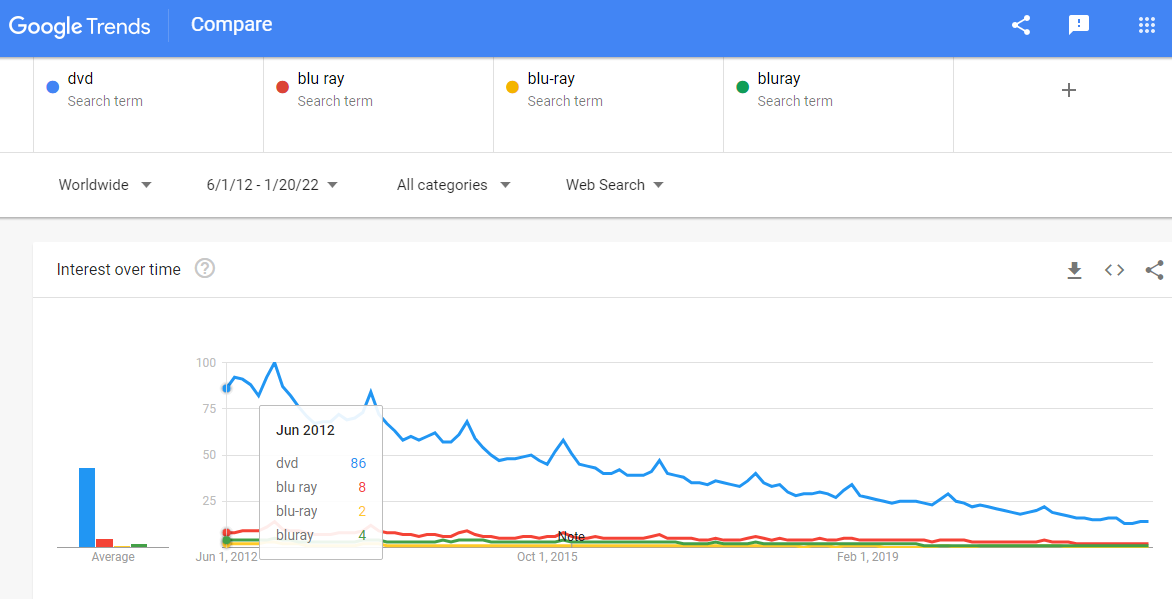Share the Interest over time chart
This screenshot has height=599, width=1172.
click(1154, 270)
